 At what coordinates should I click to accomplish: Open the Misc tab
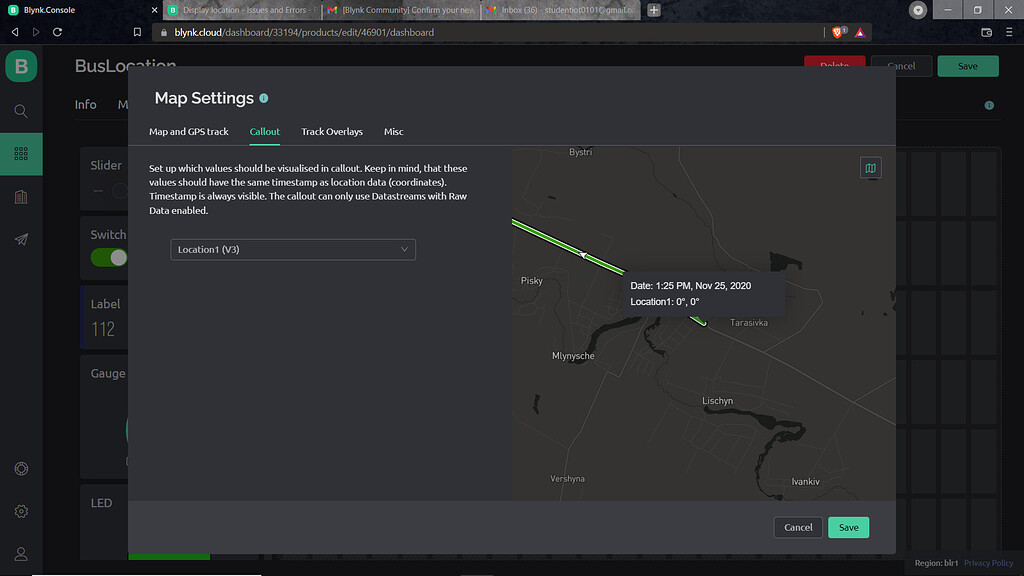click(x=393, y=131)
